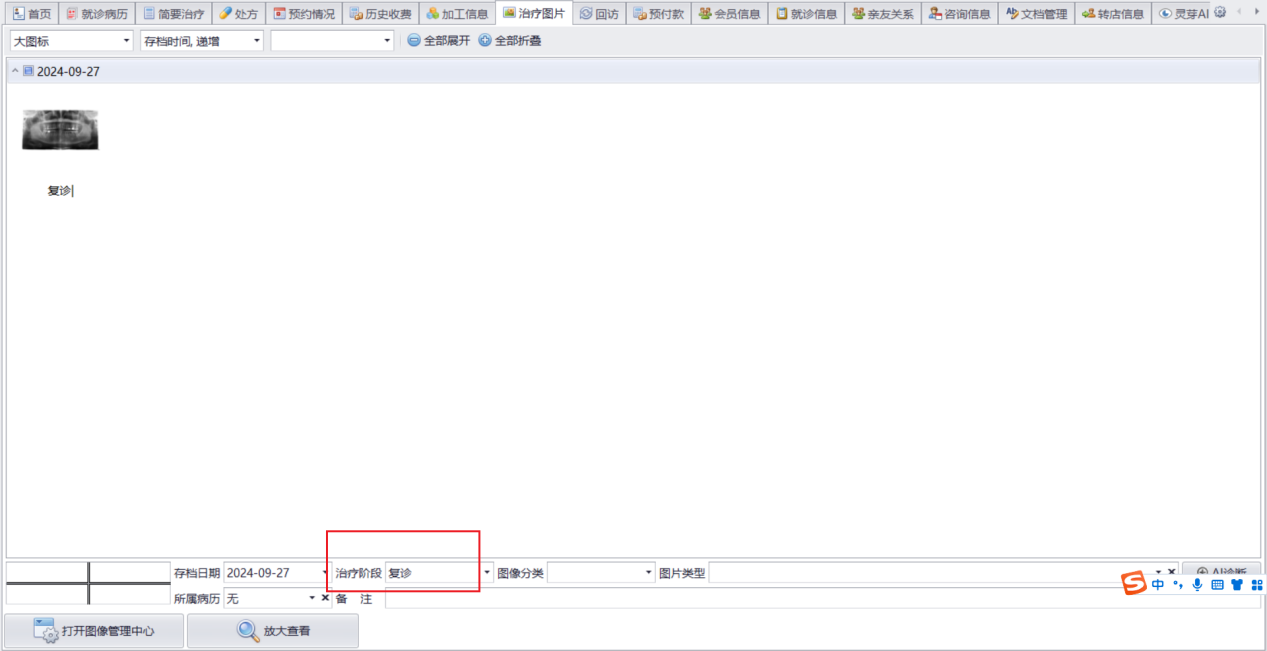Image resolution: width=1267 pixels, height=651 pixels.
Task: Click 打开图像管理中心 button
Action: (94, 631)
